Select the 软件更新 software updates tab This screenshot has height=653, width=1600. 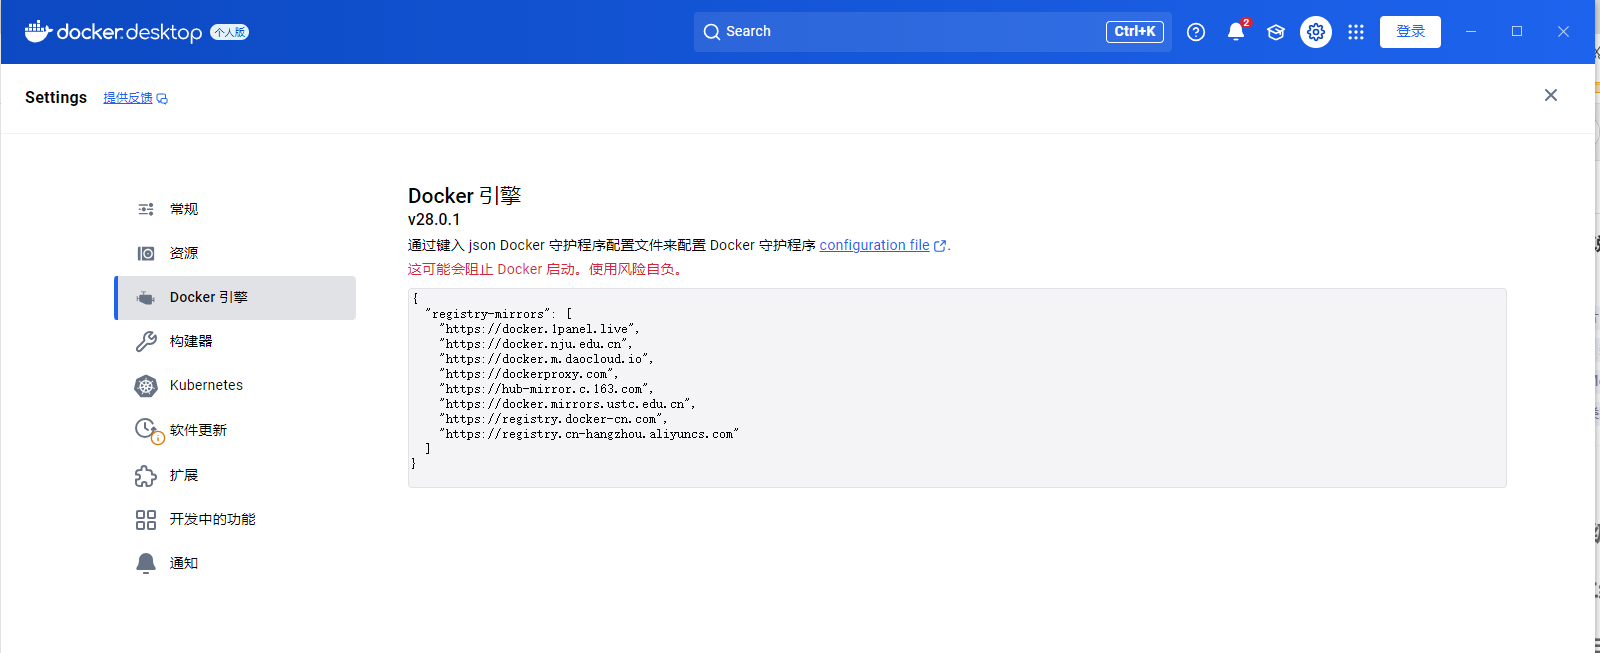[236, 430]
